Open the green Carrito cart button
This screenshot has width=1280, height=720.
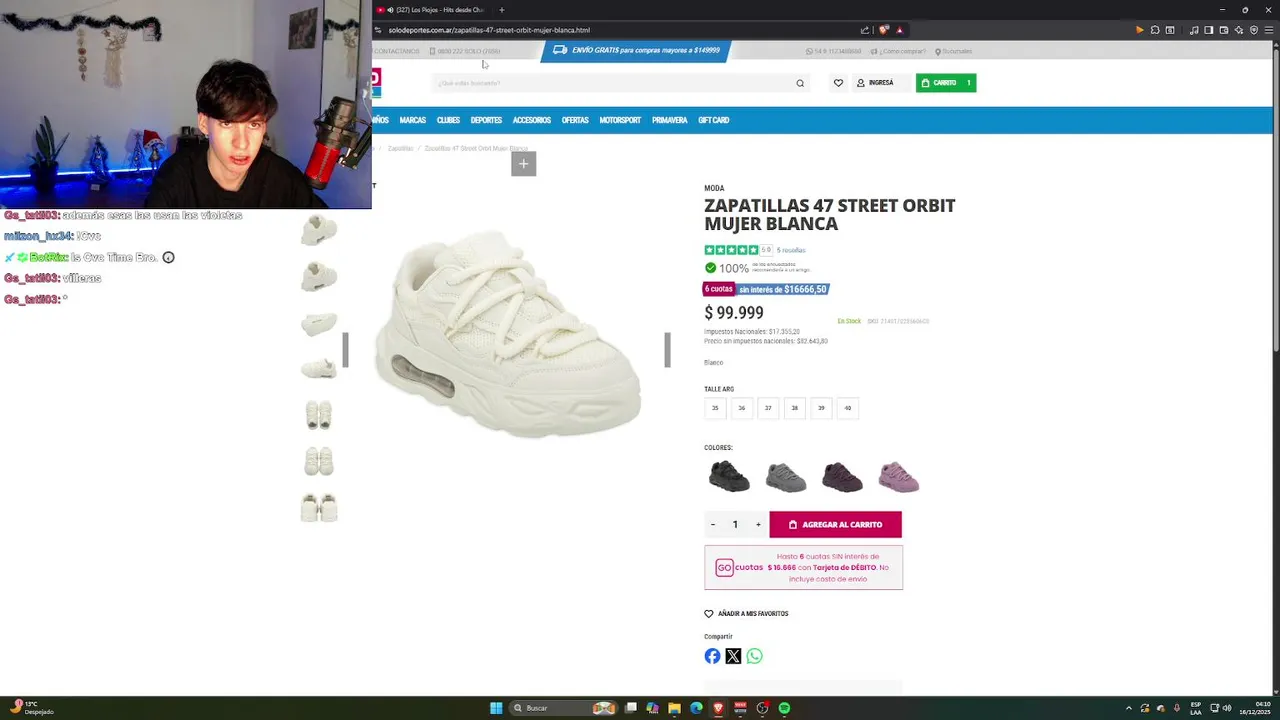(946, 83)
